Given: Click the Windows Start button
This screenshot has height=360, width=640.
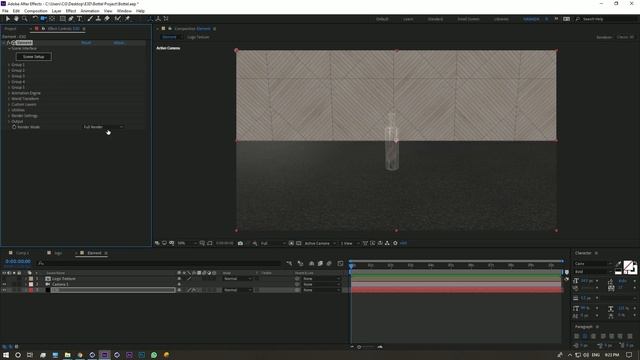Looking at the screenshot, I should [6, 355].
